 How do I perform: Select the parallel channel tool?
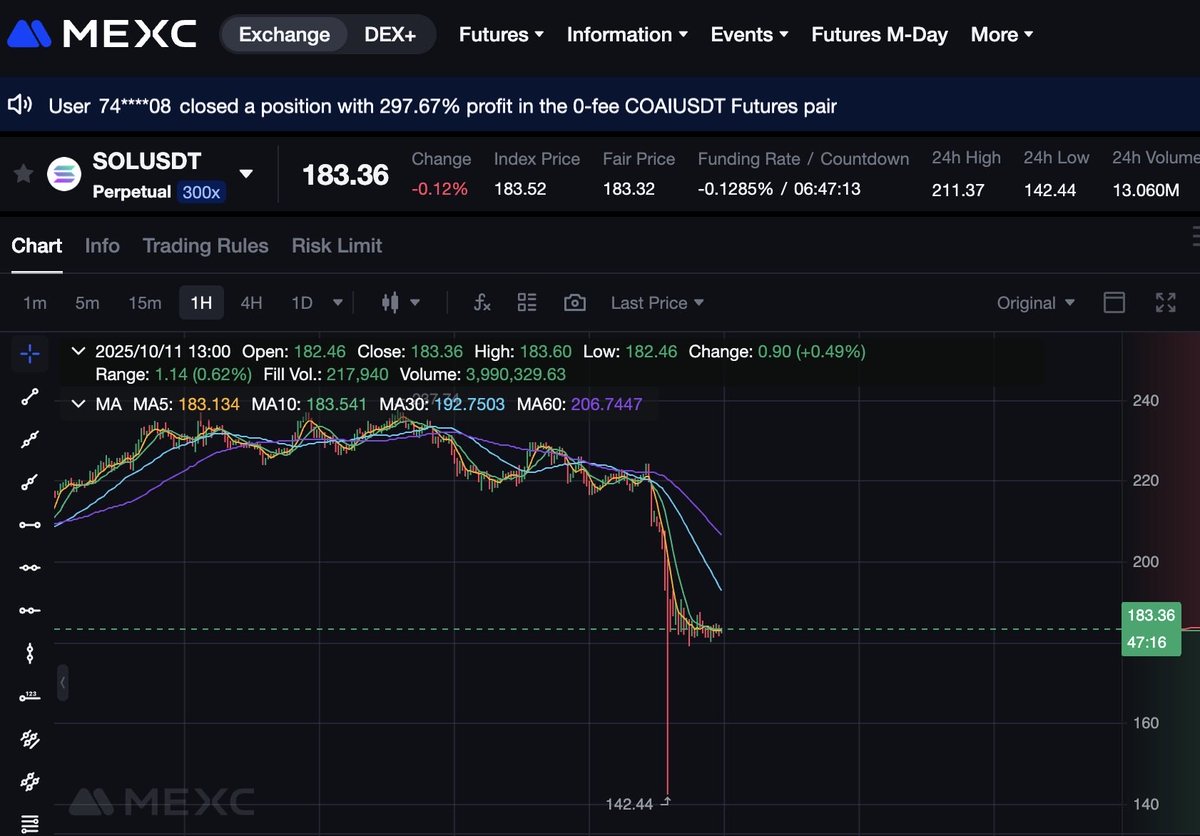30,739
